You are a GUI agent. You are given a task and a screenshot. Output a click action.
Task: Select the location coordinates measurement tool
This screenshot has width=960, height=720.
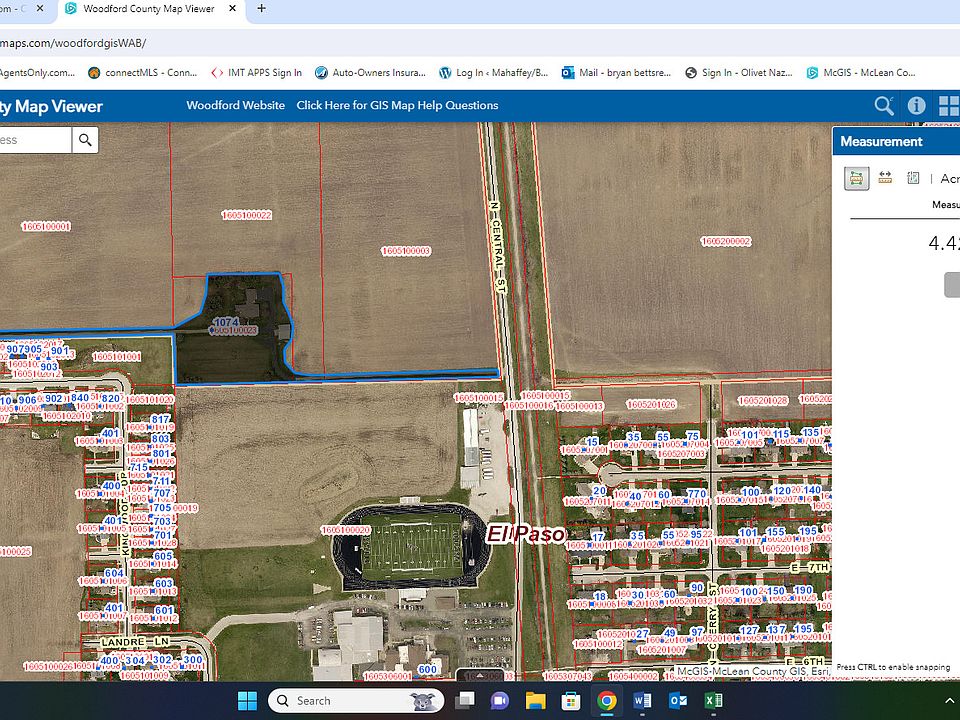913,178
